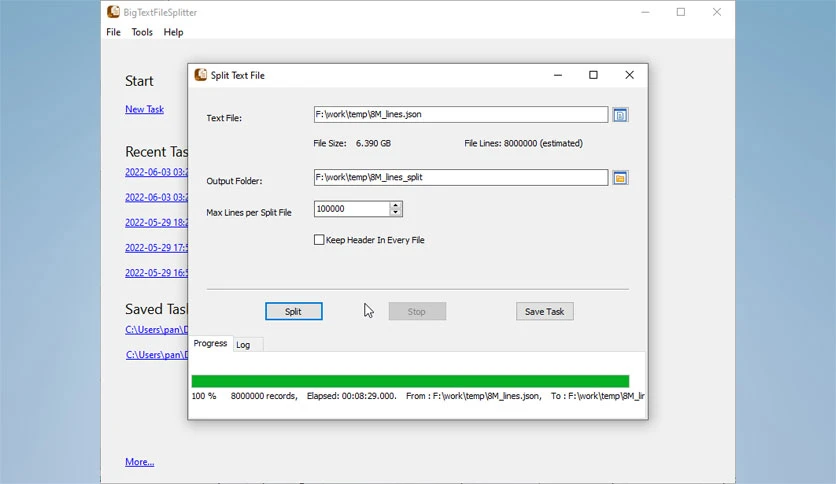Viewport: 836px width, 484px height.
Task: Close the BigTextFileSplitter main window
Action: click(717, 12)
